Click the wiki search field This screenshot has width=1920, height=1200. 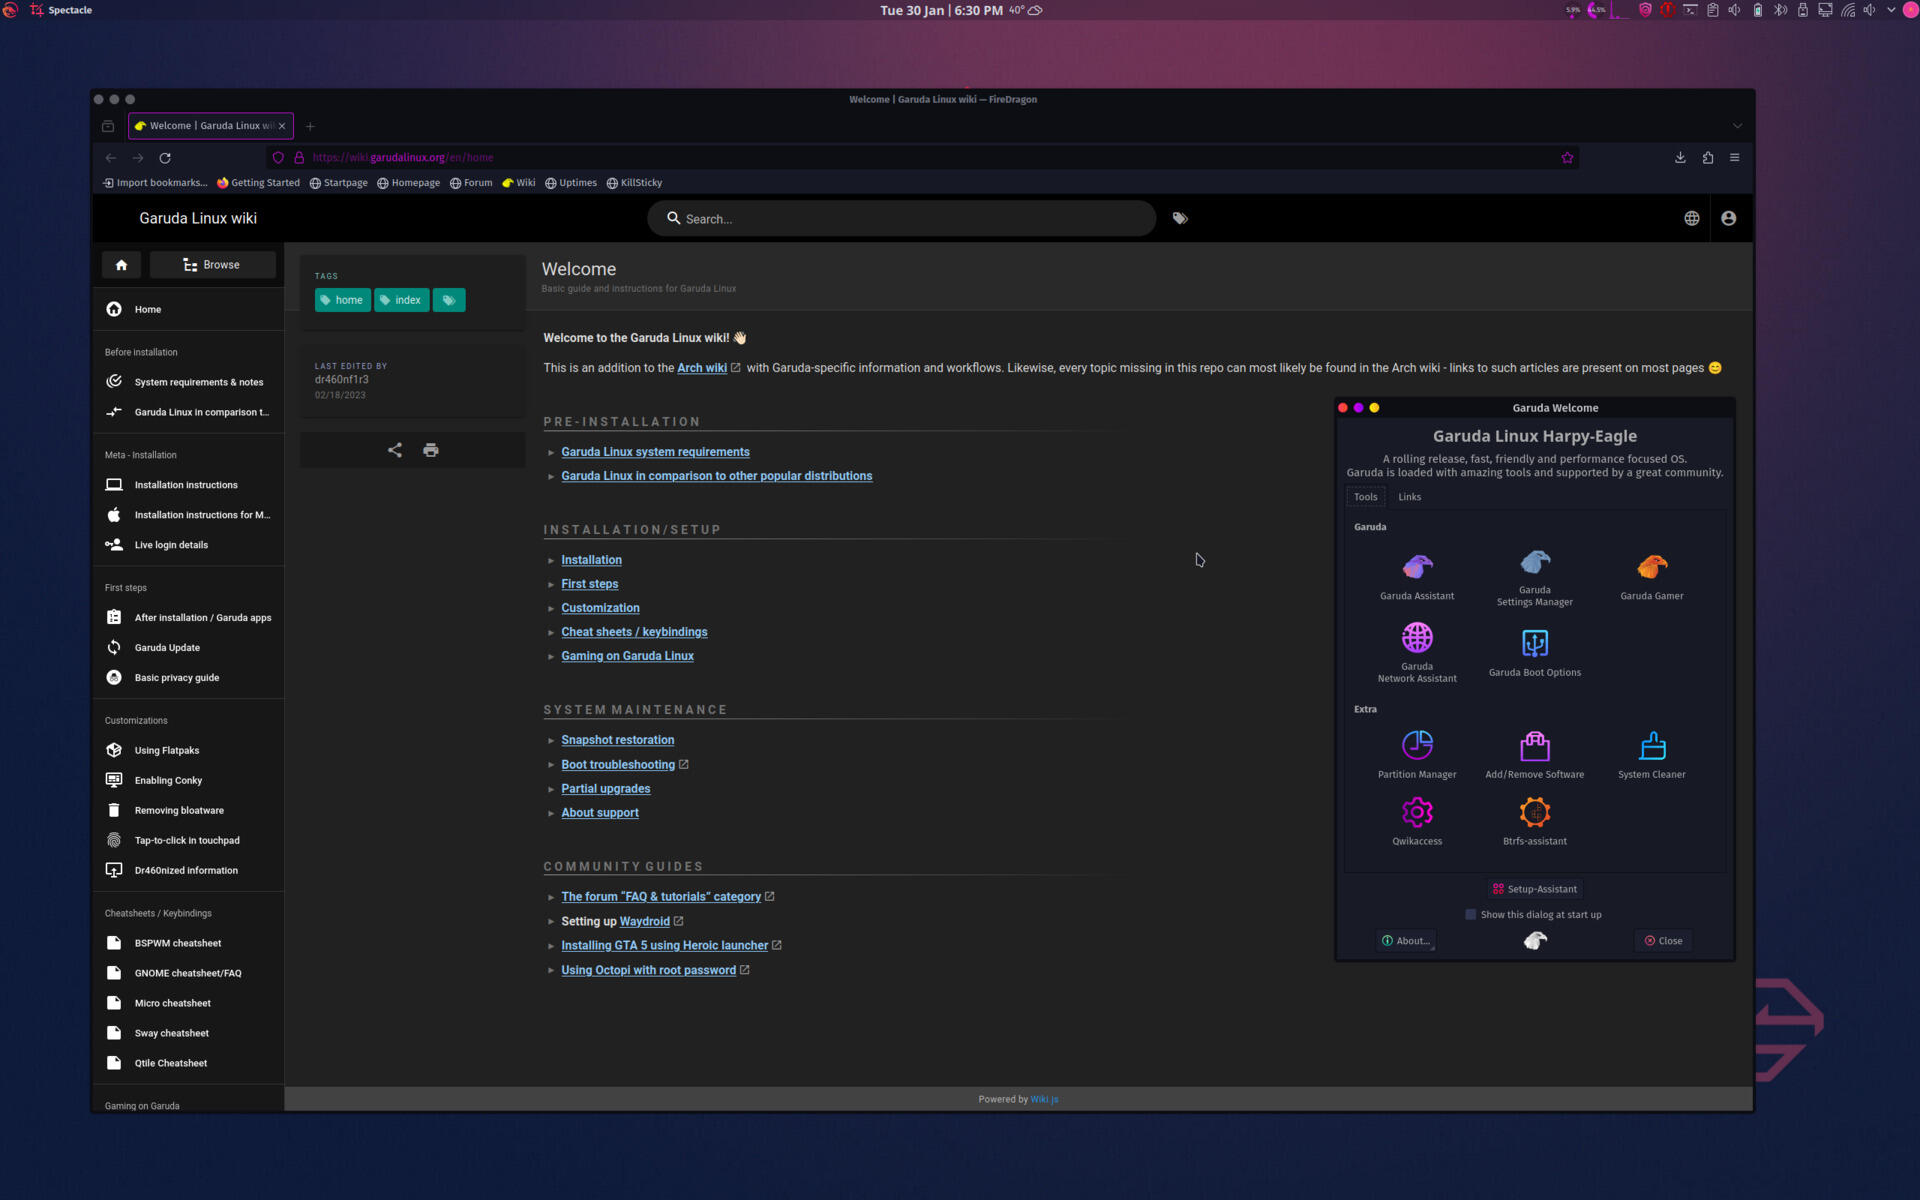(901, 218)
